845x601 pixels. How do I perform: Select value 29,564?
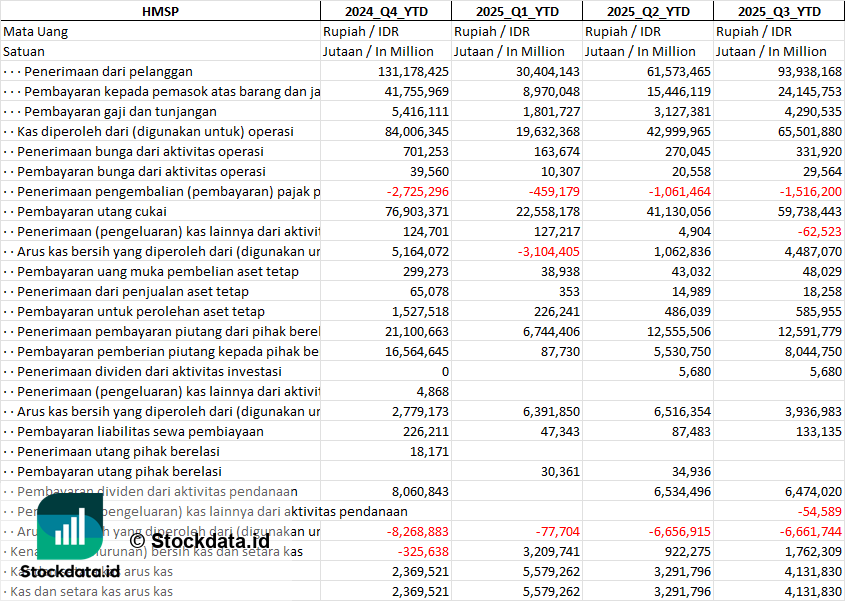[821, 171]
